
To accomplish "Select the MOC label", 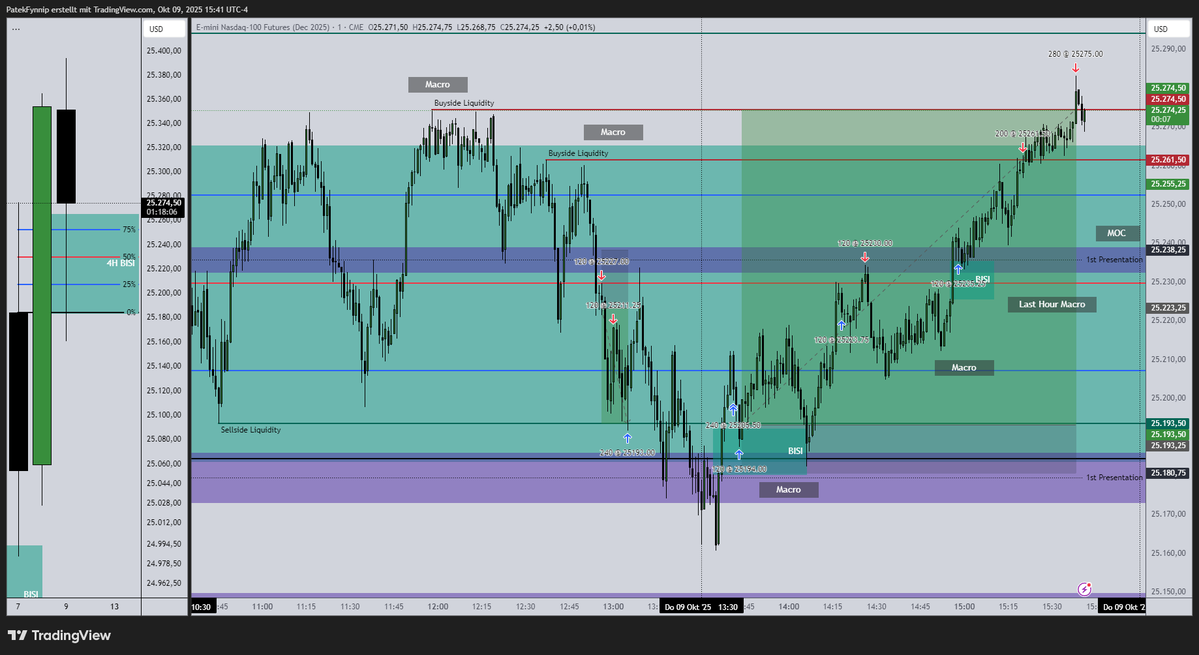I will click(x=1116, y=233).
